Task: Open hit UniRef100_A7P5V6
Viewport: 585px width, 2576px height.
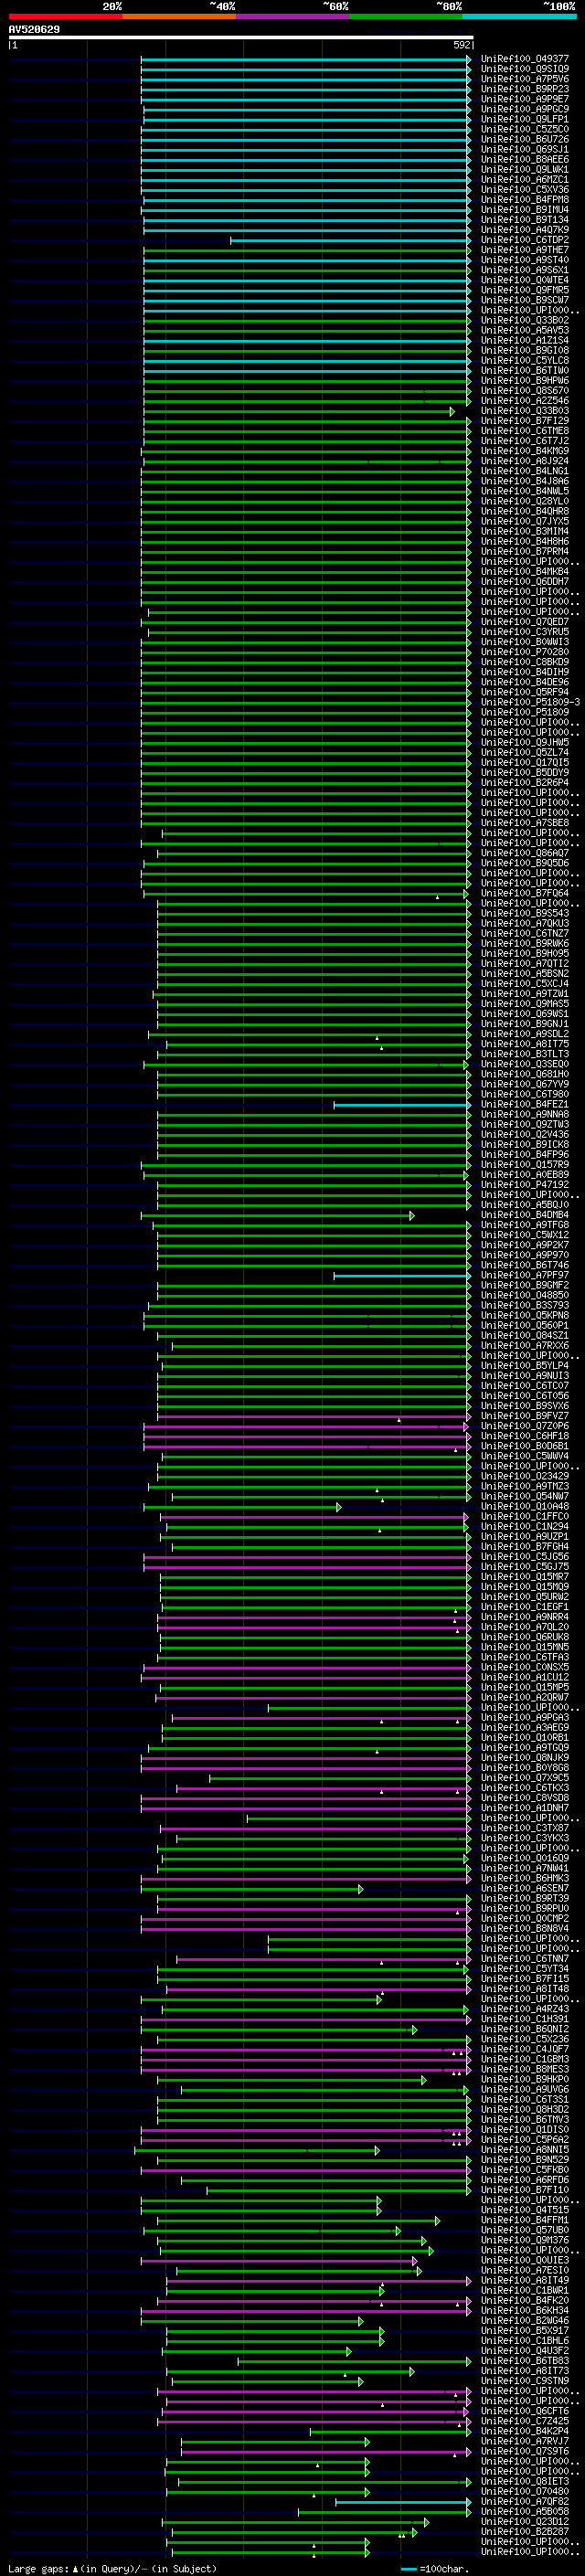Action: tap(525, 79)
